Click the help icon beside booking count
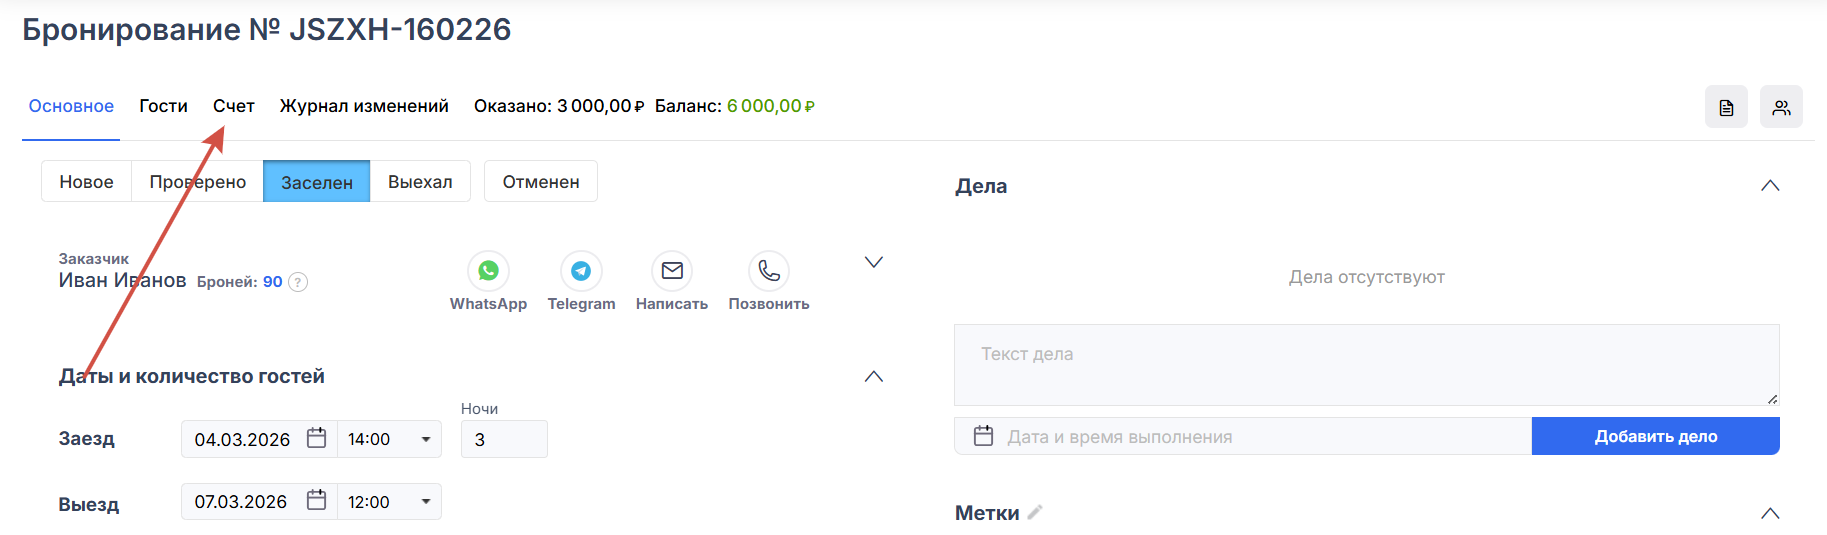1827x535 pixels. (298, 282)
